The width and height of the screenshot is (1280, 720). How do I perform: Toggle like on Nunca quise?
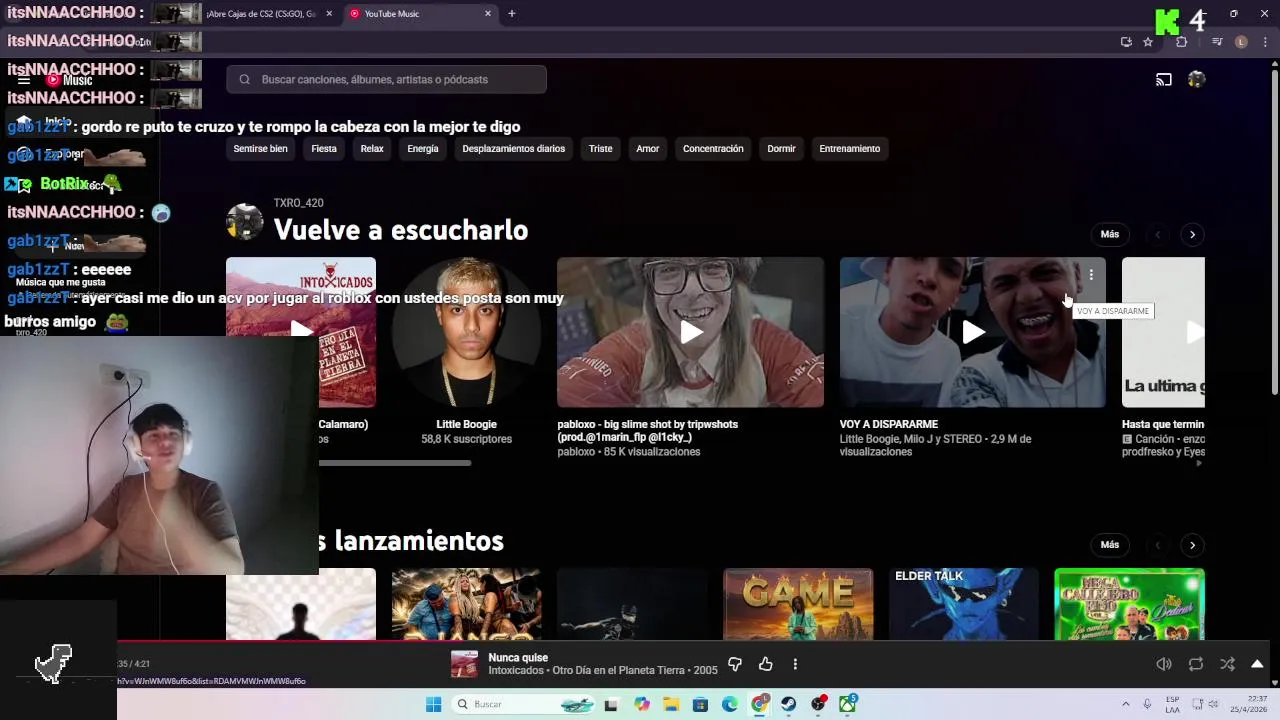coord(765,664)
